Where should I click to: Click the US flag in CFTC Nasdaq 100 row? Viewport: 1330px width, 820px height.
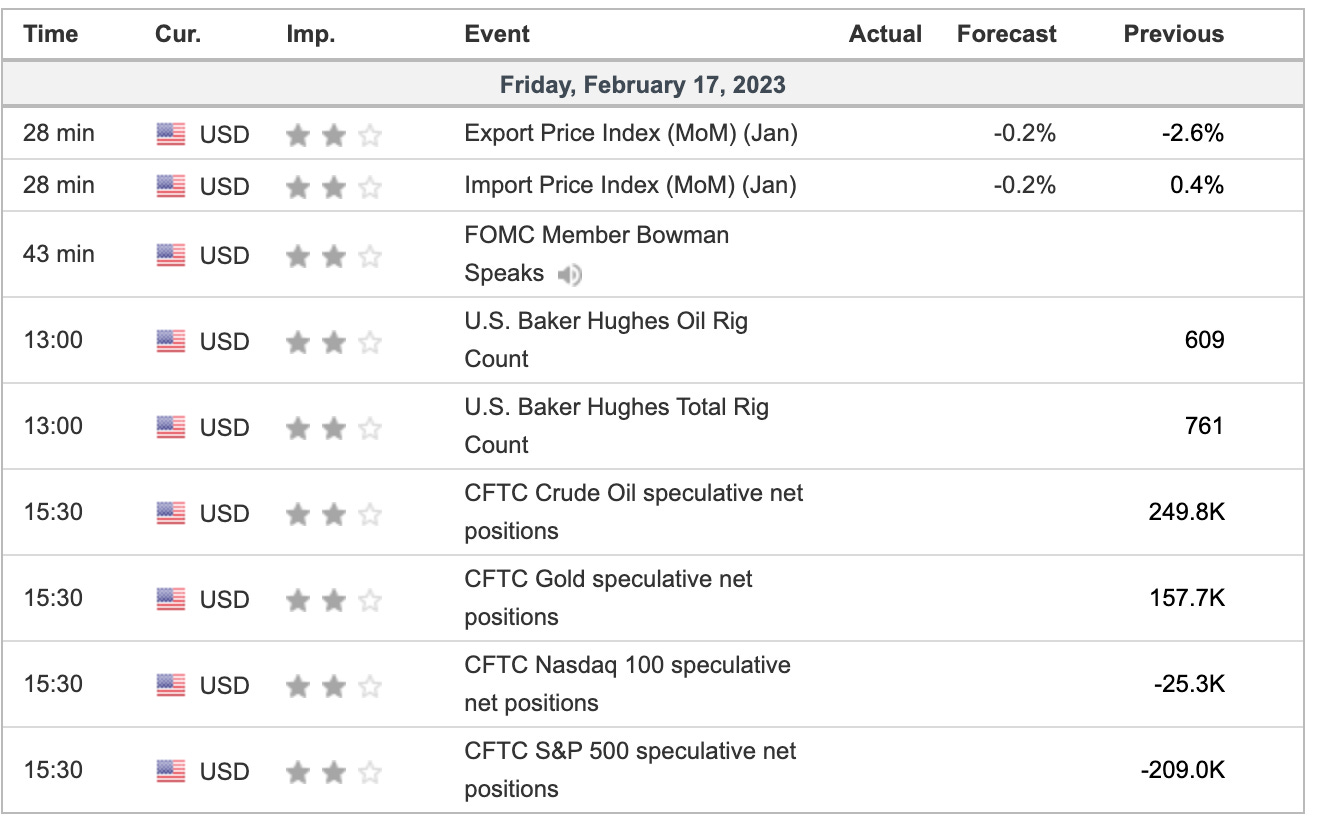point(171,686)
